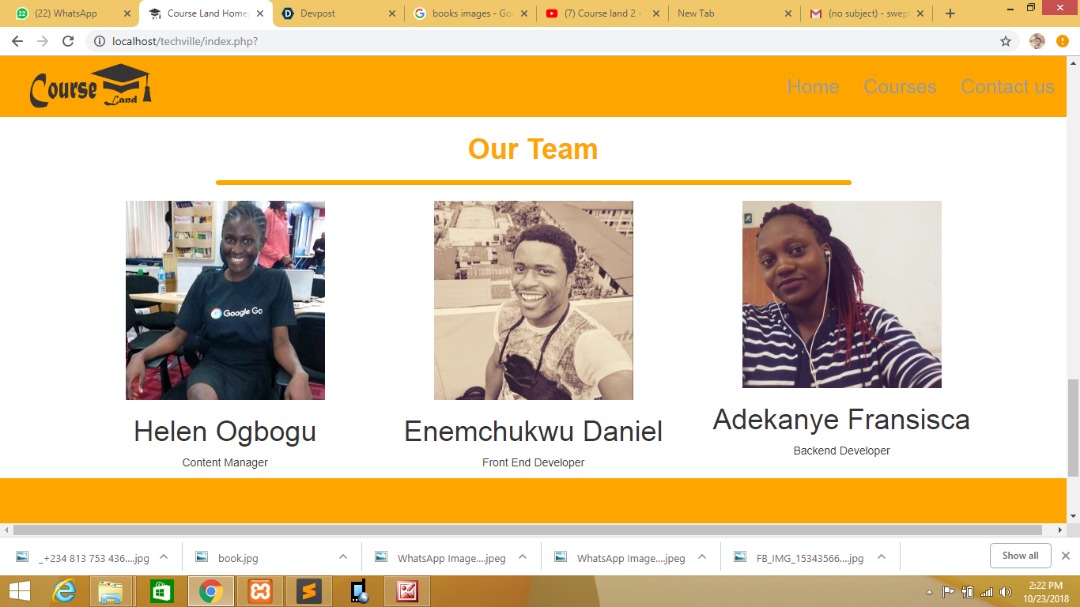The height and width of the screenshot is (607, 1080).
Task: Reload the page with the refresh icon
Action: (x=68, y=41)
